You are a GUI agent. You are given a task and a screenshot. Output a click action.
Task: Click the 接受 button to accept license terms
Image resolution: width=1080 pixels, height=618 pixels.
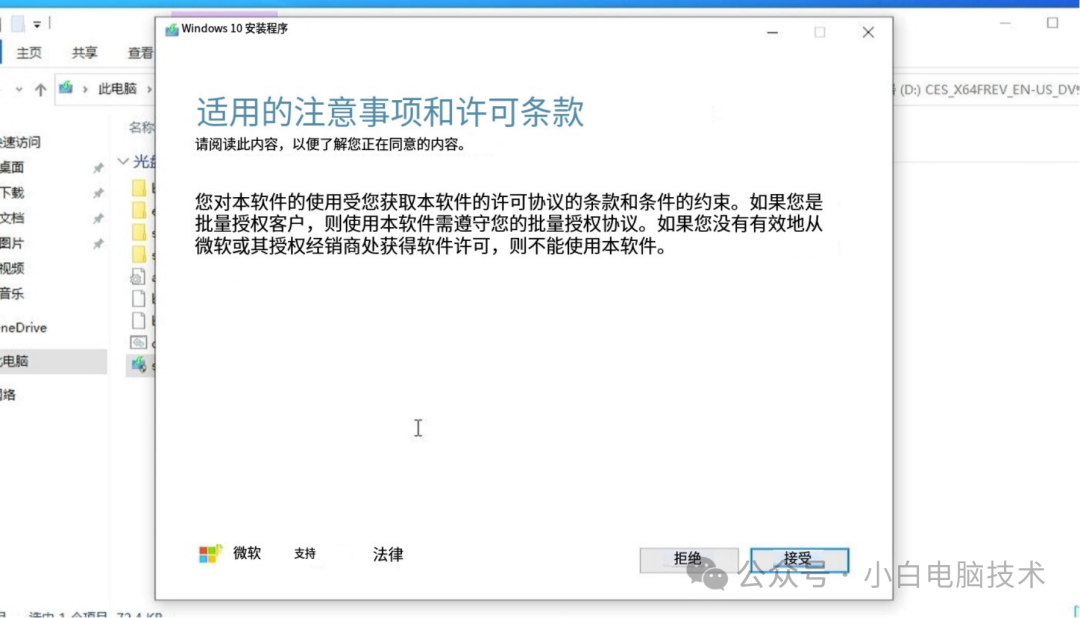pyautogui.click(x=799, y=560)
